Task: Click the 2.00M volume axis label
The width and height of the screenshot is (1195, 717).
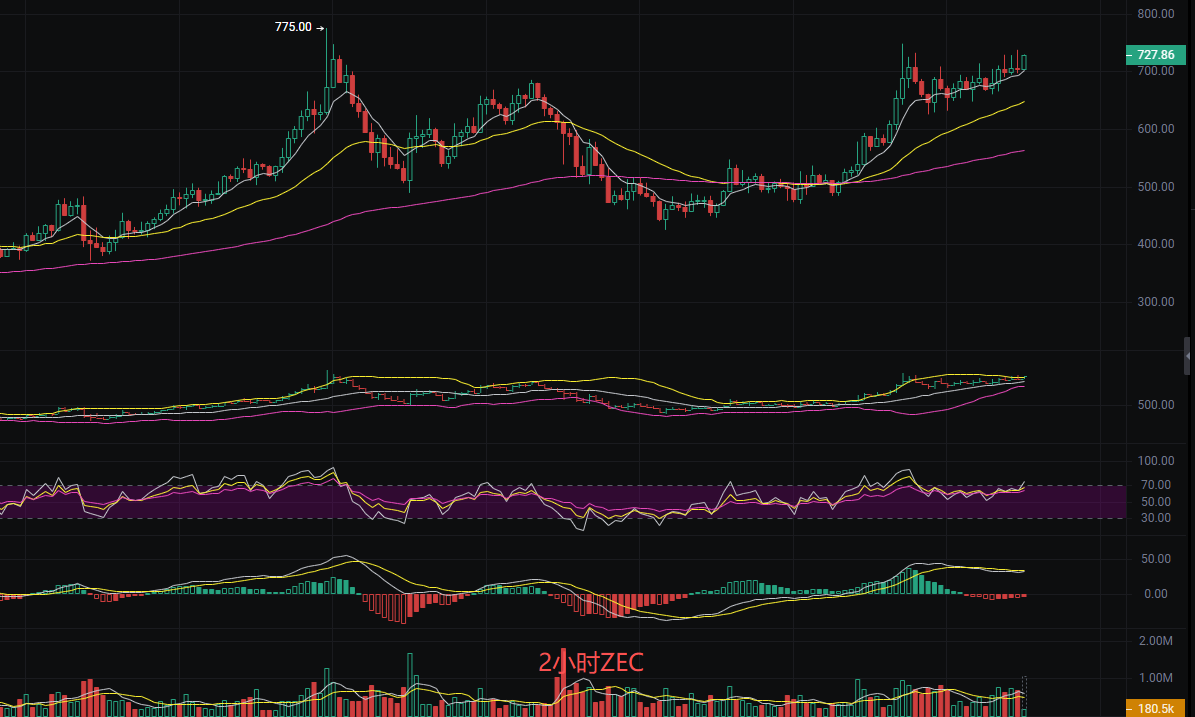Action: (x=1155, y=641)
